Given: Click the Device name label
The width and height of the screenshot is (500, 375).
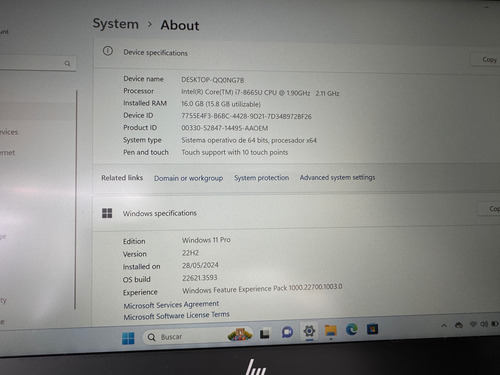Looking at the screenshot, I should (143, 79).
